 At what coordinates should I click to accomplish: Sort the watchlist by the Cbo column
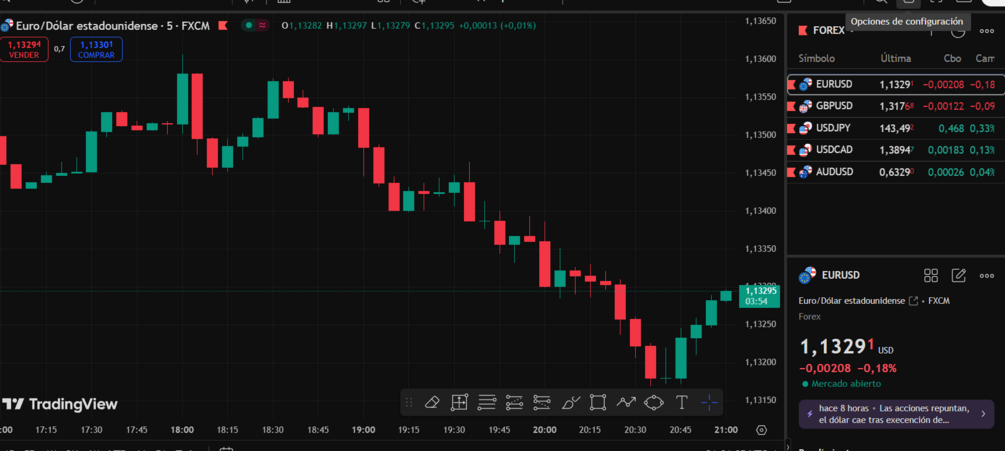coord(952,58)
